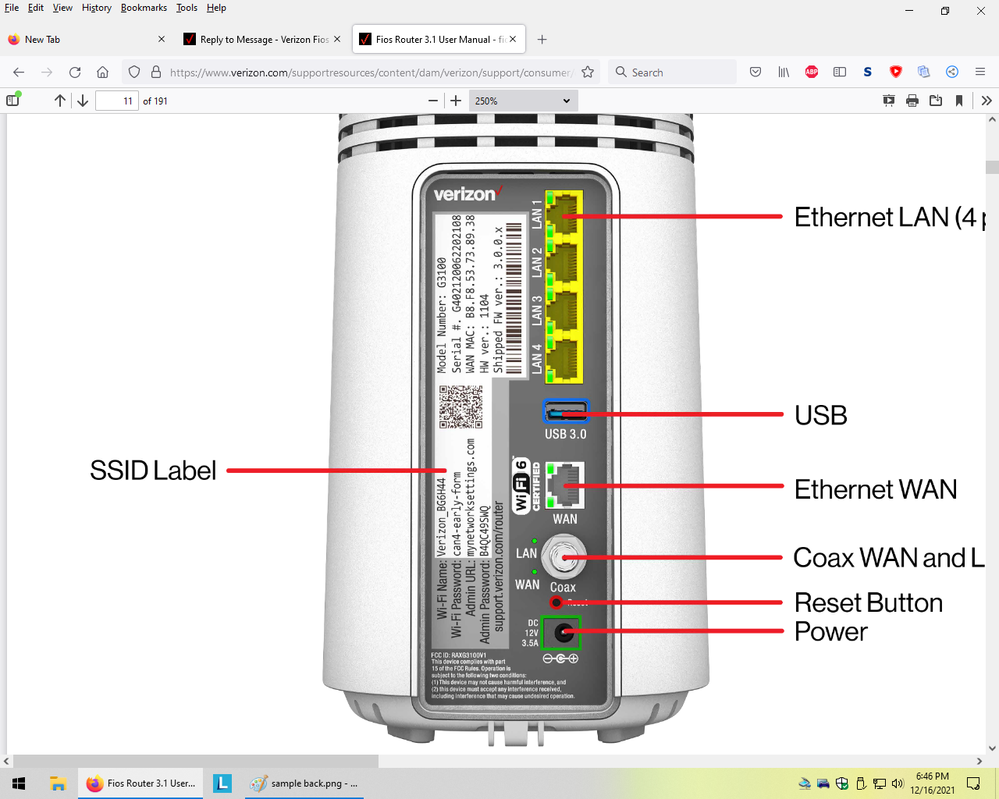Open the scanner tray icon
999x799 pixels.
(804, 783)
